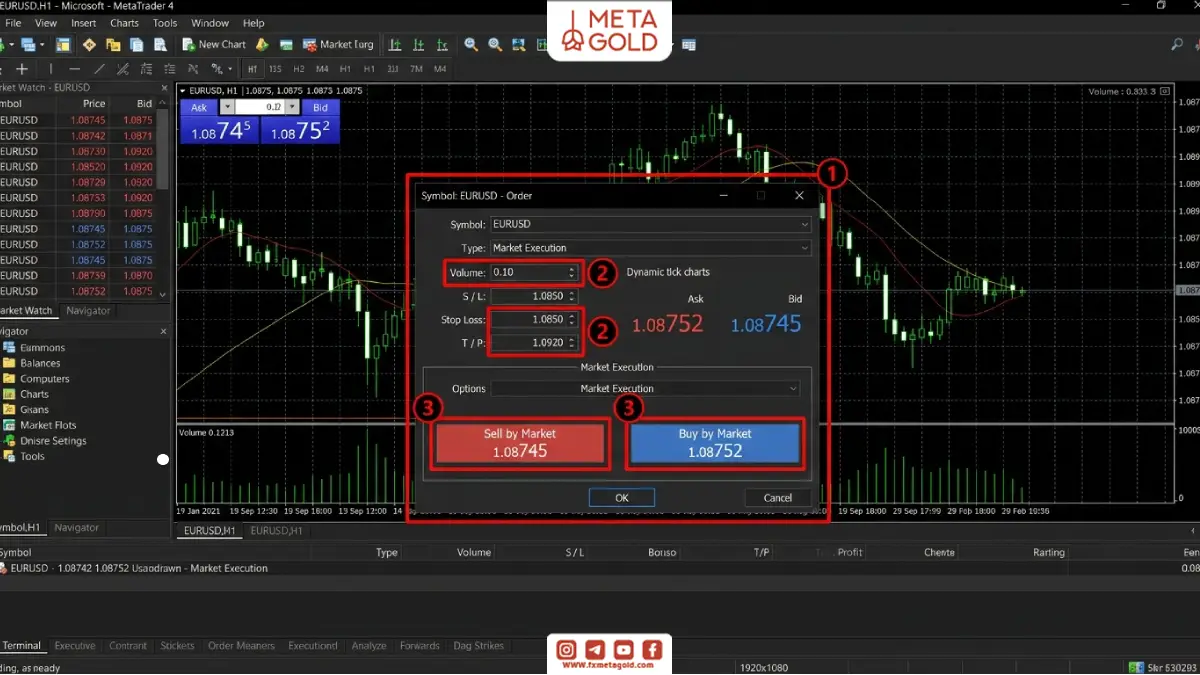Click the Market Eurg toolbar button

click(x=339, y=45)
